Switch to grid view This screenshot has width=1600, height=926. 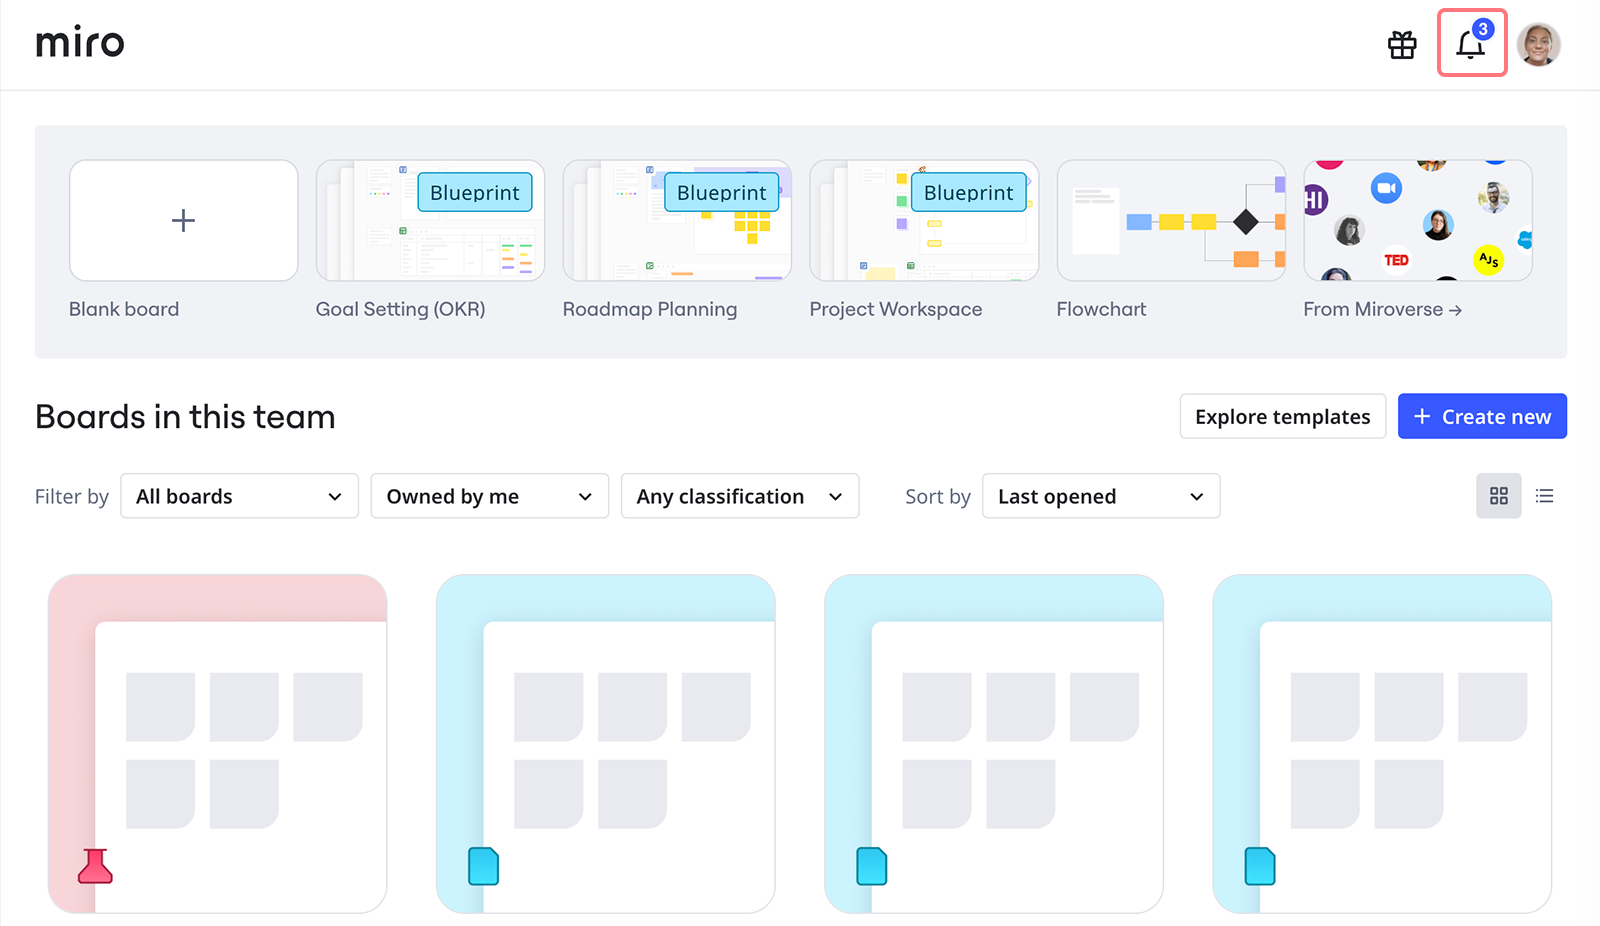click(x=1498, y=496)
